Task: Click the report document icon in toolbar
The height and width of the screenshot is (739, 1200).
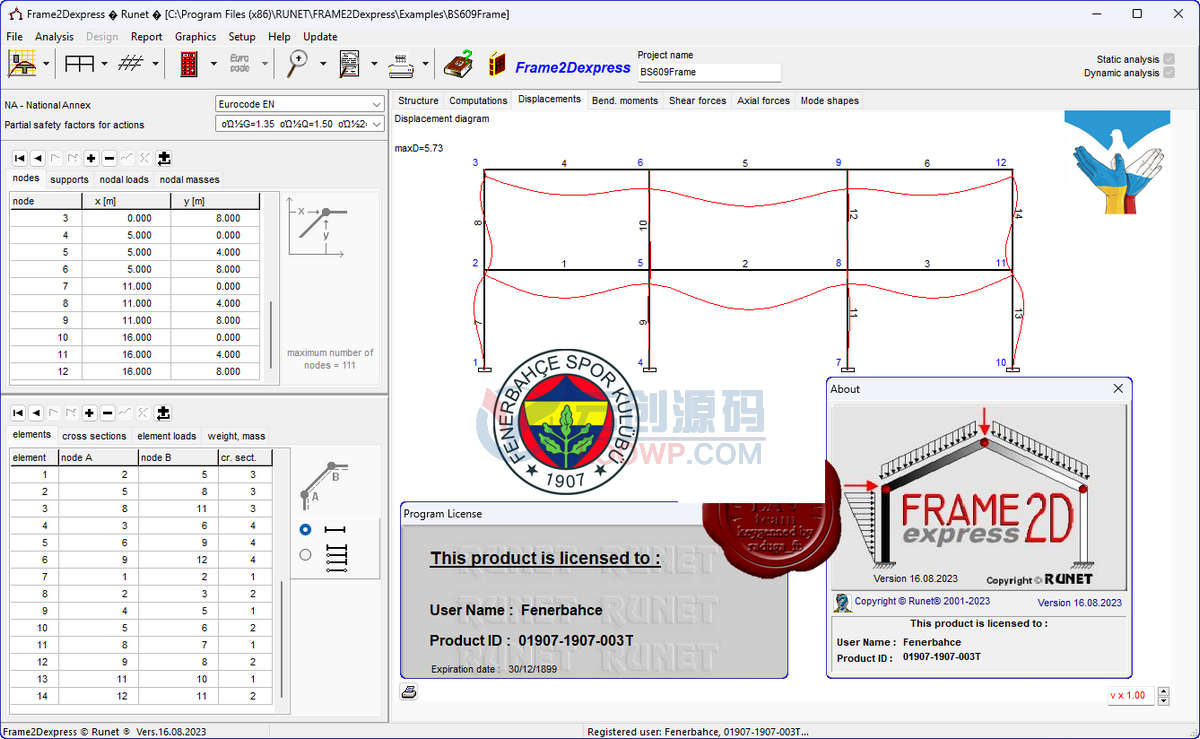Action: (349, 64)
